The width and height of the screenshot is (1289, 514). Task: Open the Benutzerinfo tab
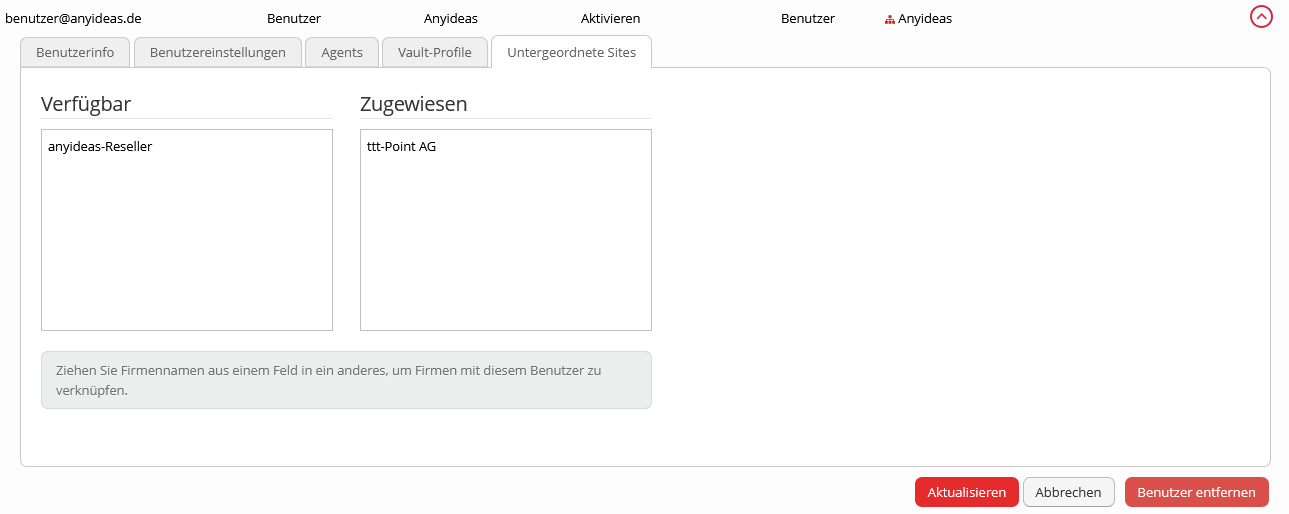pyautogui.click(x=75, y=52)
